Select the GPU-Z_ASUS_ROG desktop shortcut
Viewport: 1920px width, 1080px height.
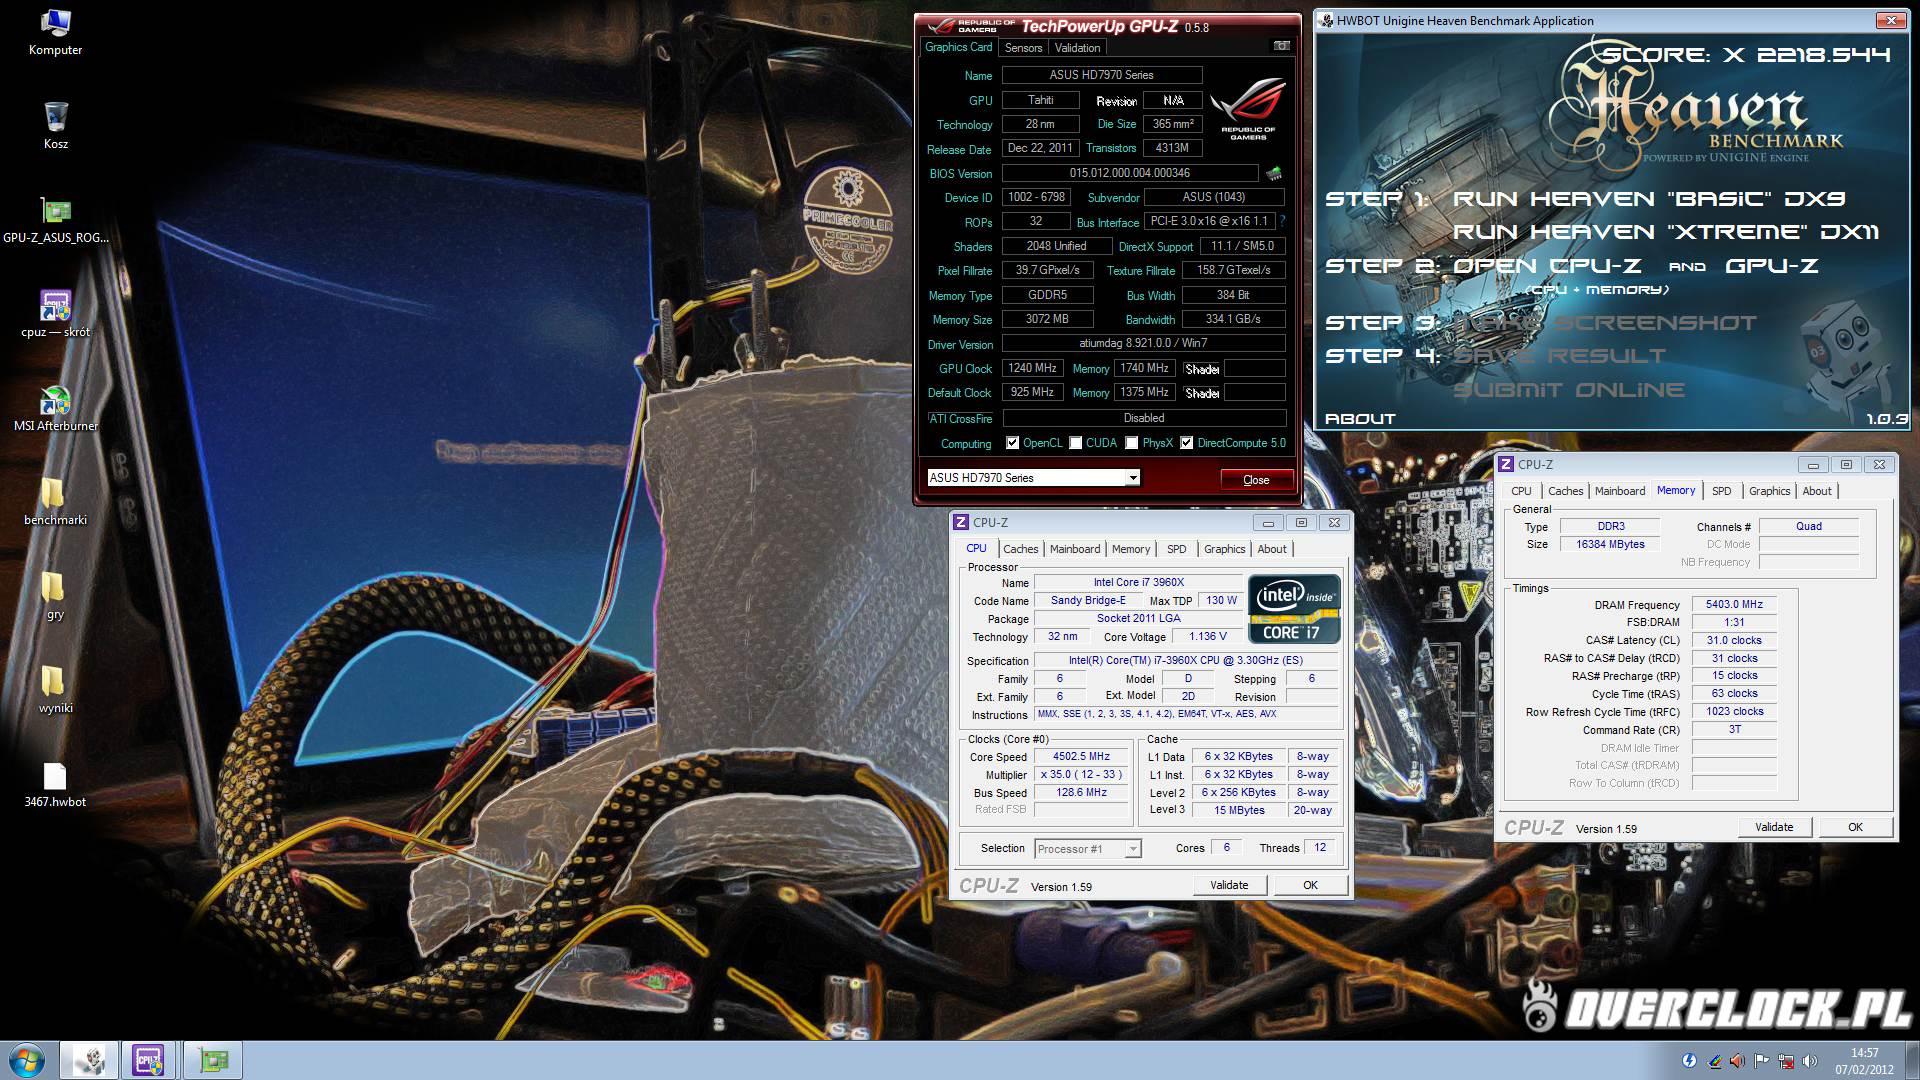pos(56,220)
